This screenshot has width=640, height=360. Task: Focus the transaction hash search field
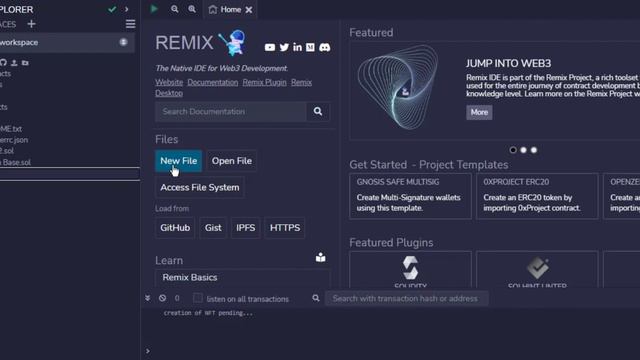click(406, 298)
